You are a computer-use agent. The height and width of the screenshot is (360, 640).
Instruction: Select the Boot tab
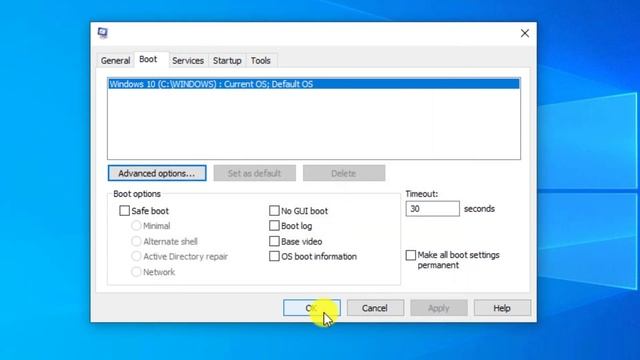pyautogui.click(x=148, y=60)
